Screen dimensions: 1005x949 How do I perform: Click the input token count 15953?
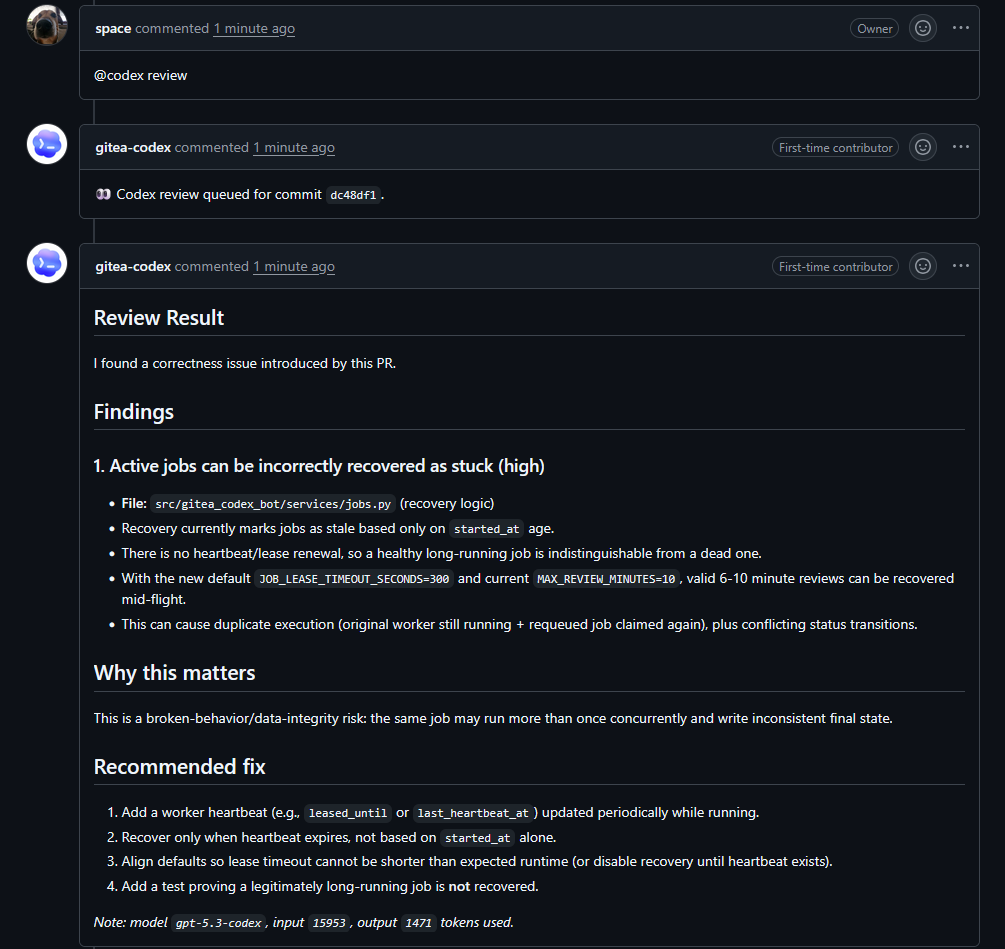click(x=329, y=923)
